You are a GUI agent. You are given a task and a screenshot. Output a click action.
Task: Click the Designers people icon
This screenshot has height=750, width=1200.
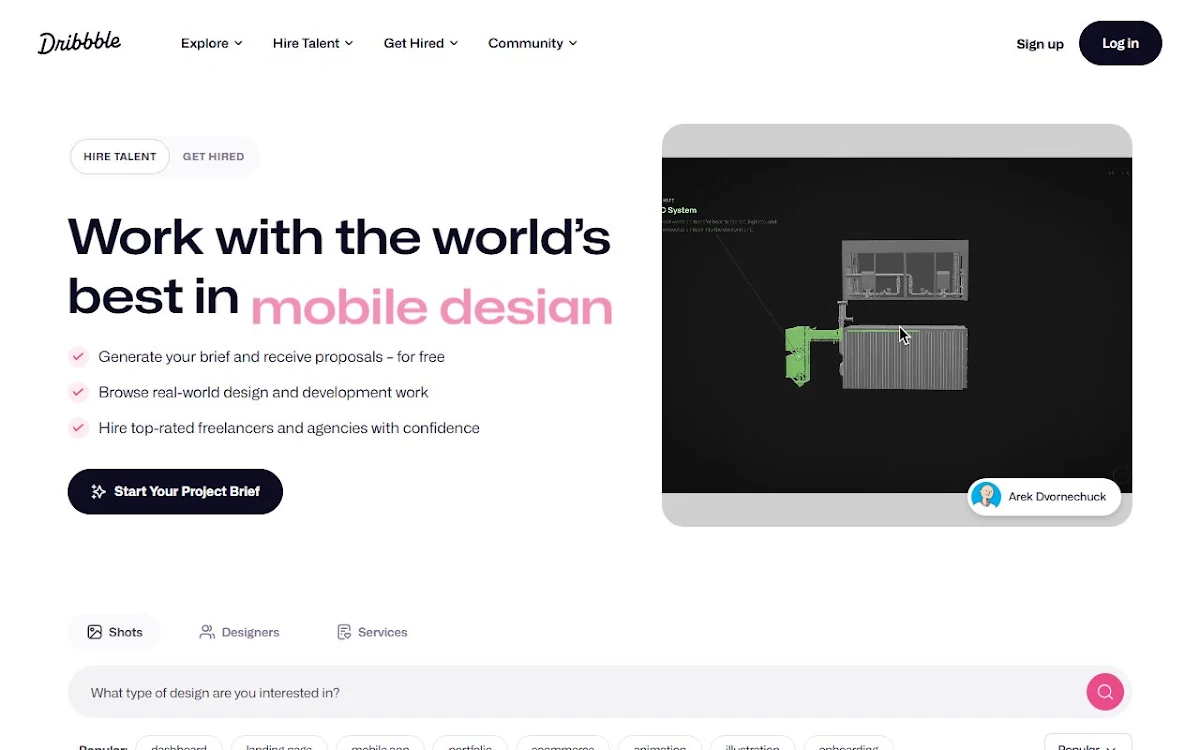(x=207, y=632)
